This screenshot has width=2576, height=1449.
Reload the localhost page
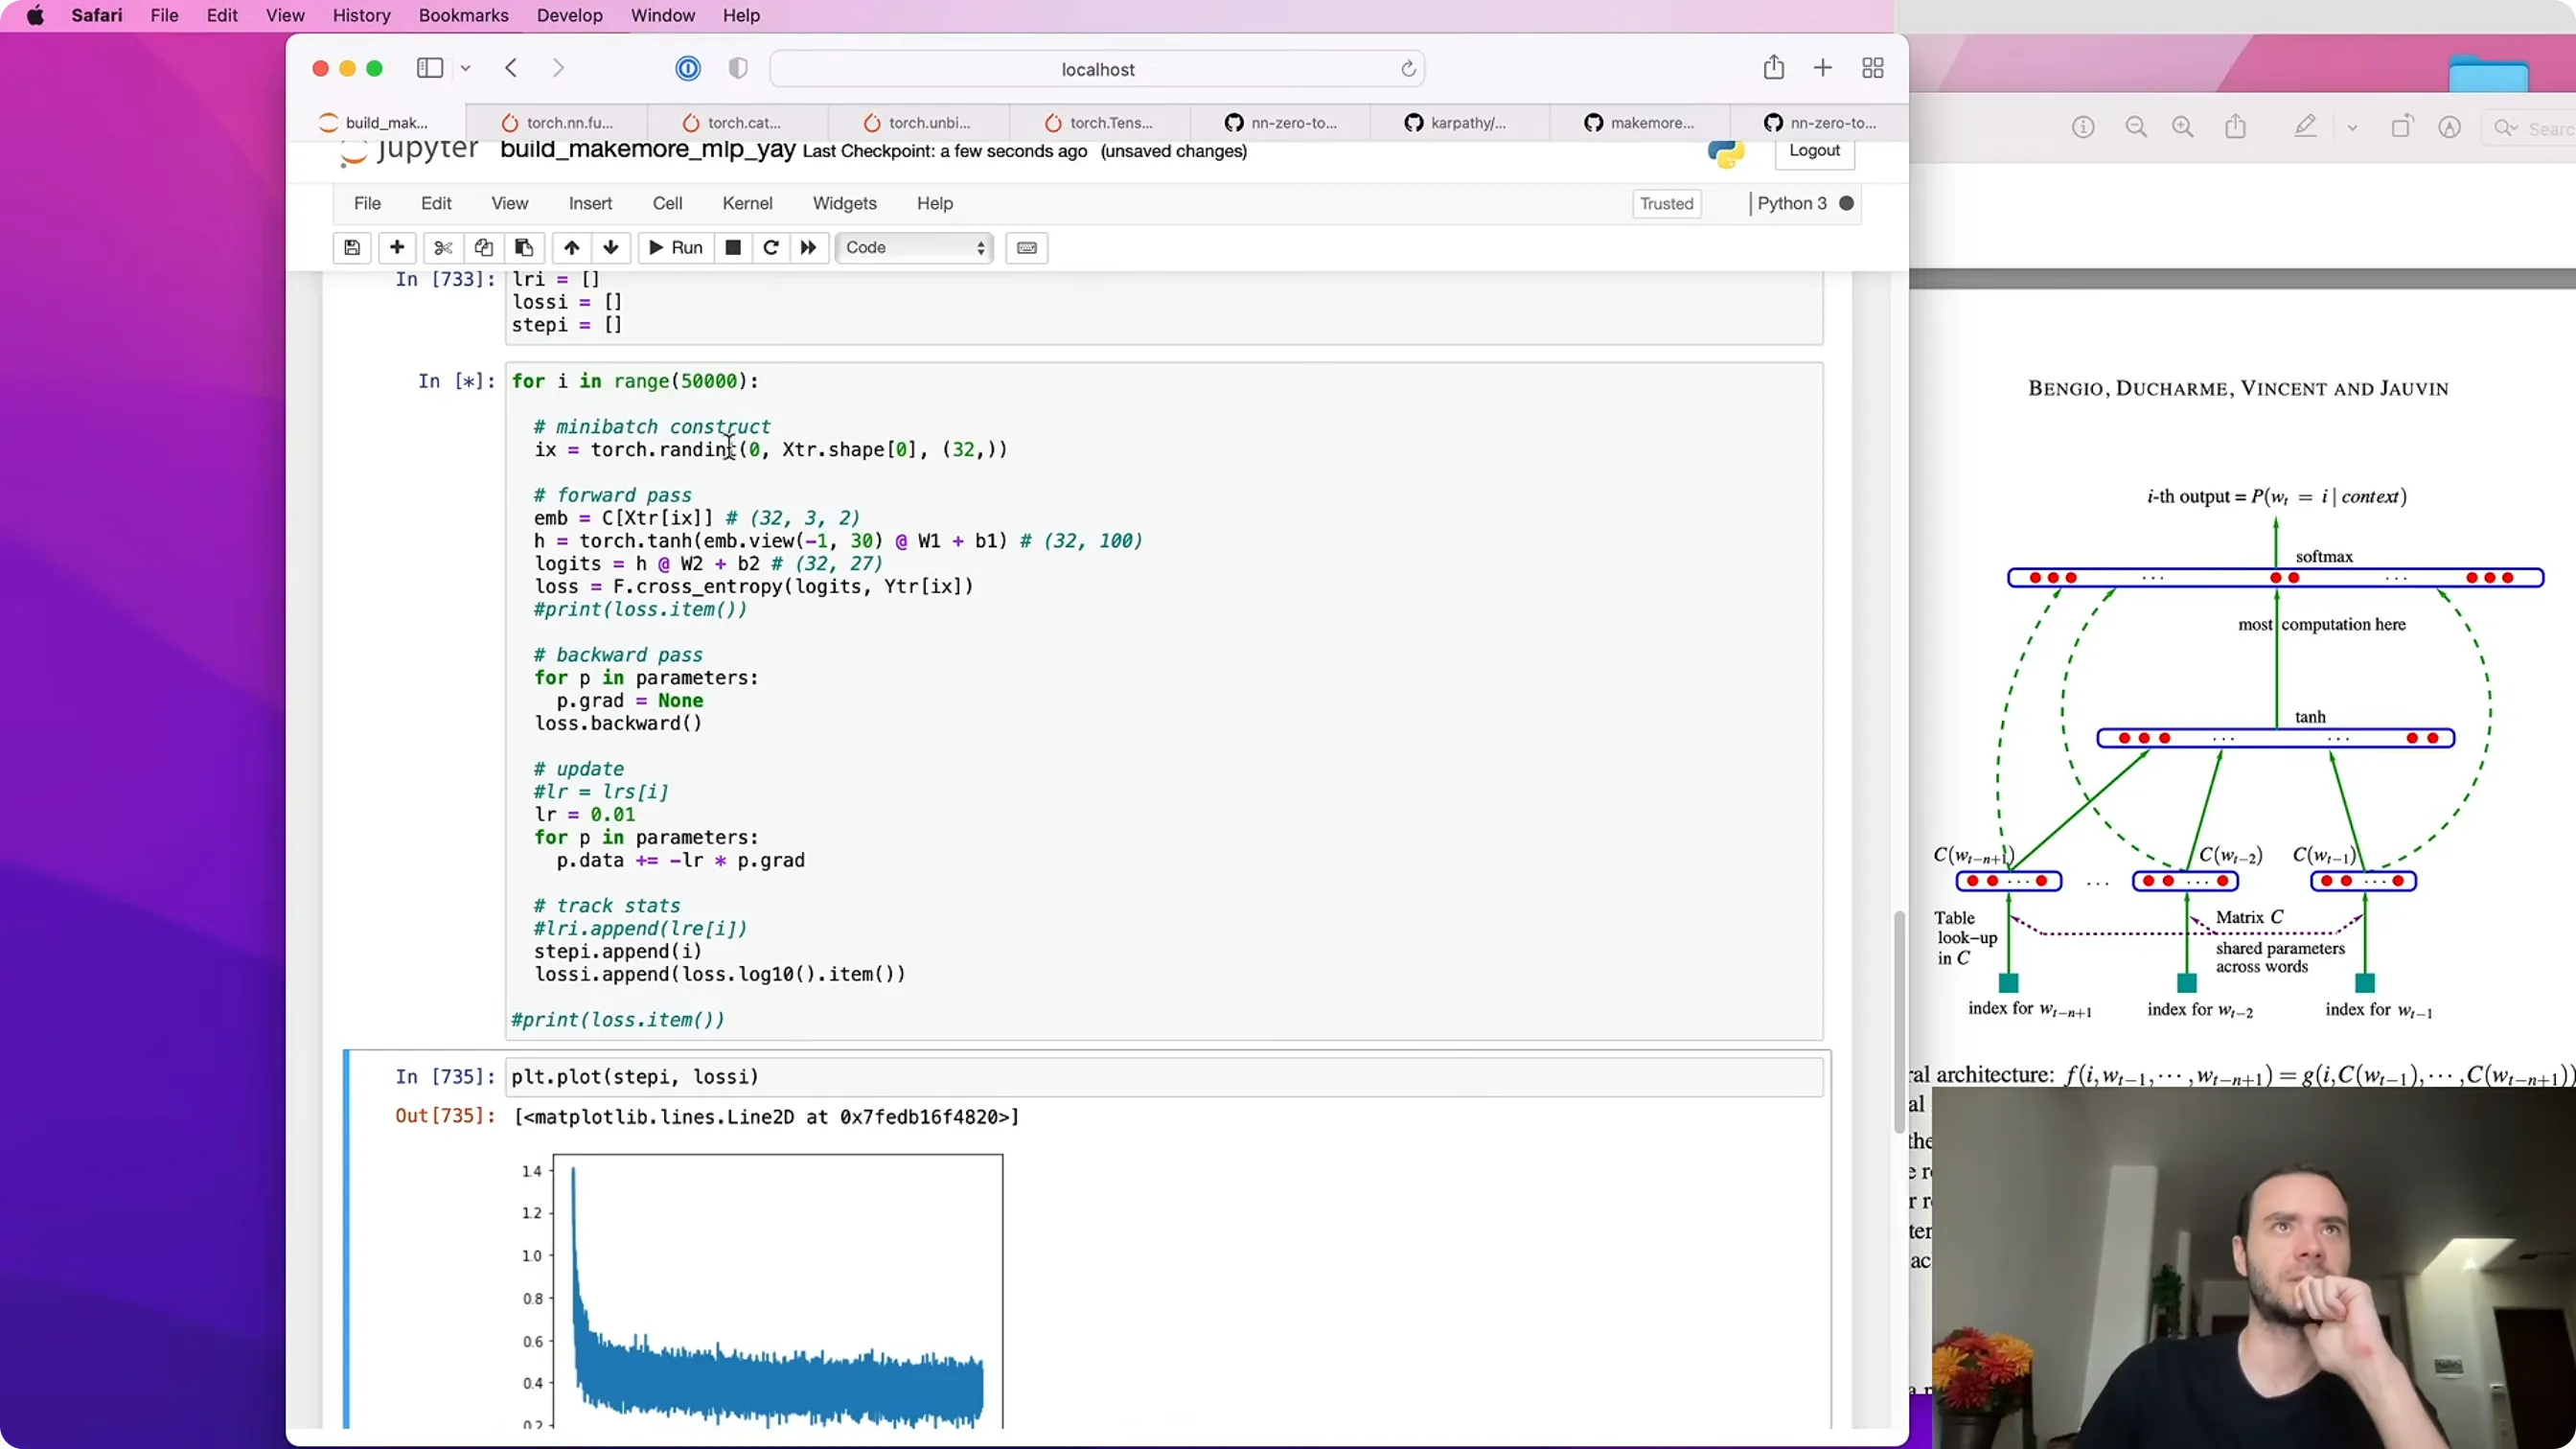(1408, 69)
